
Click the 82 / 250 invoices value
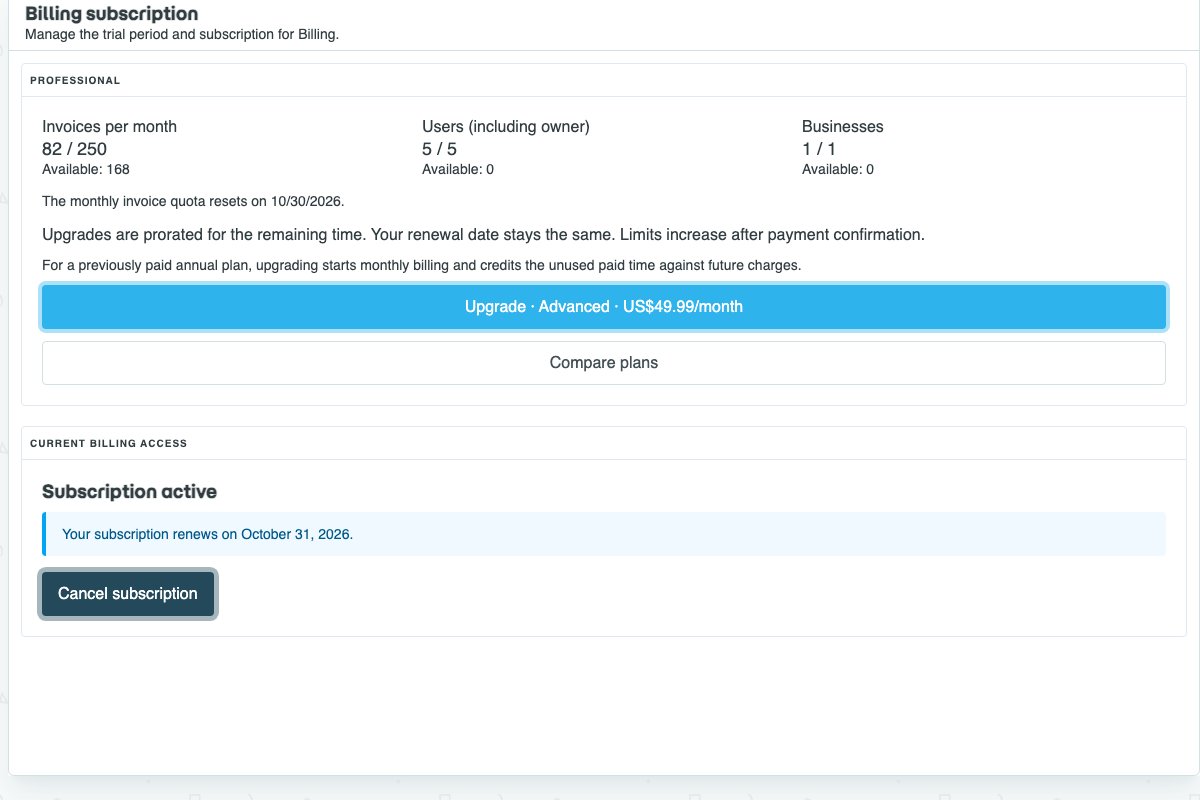point(74,149)
